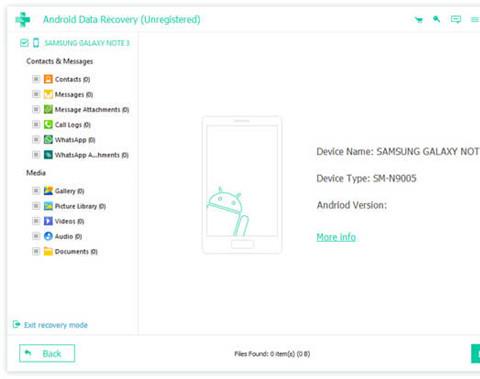Open the More info link
The height and width of the screenshot is (379, 480).
[336, 237]
